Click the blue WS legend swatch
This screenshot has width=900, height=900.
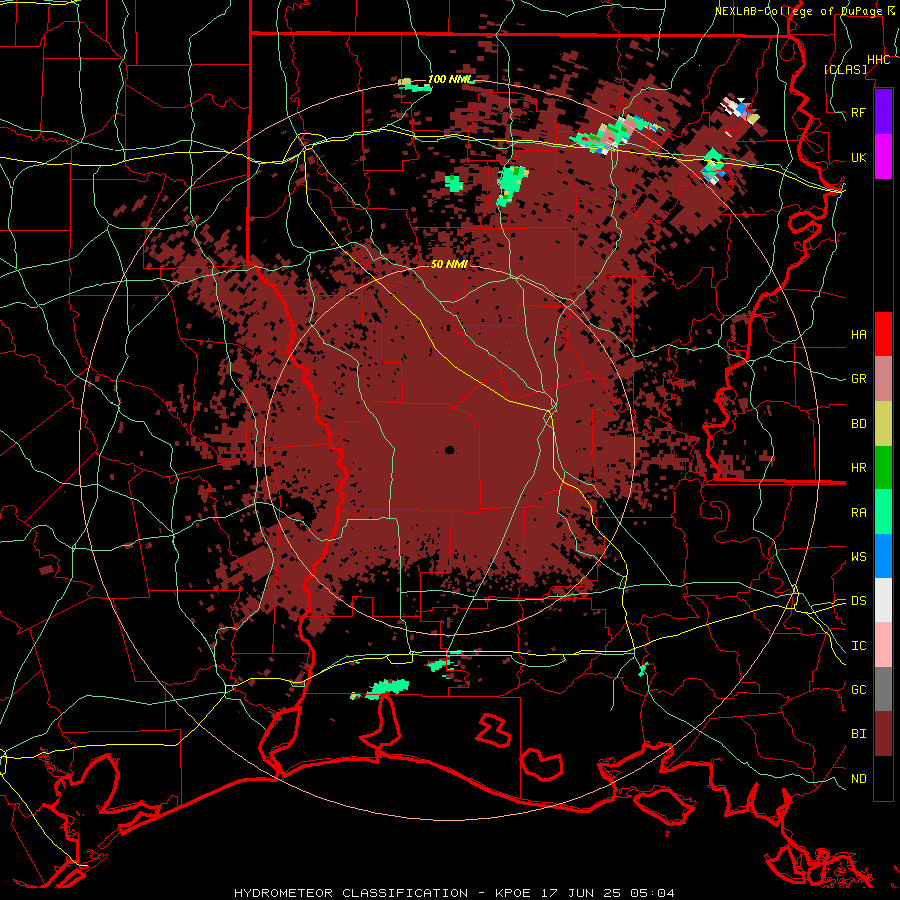pyautogui.click(x=883, y=556)
